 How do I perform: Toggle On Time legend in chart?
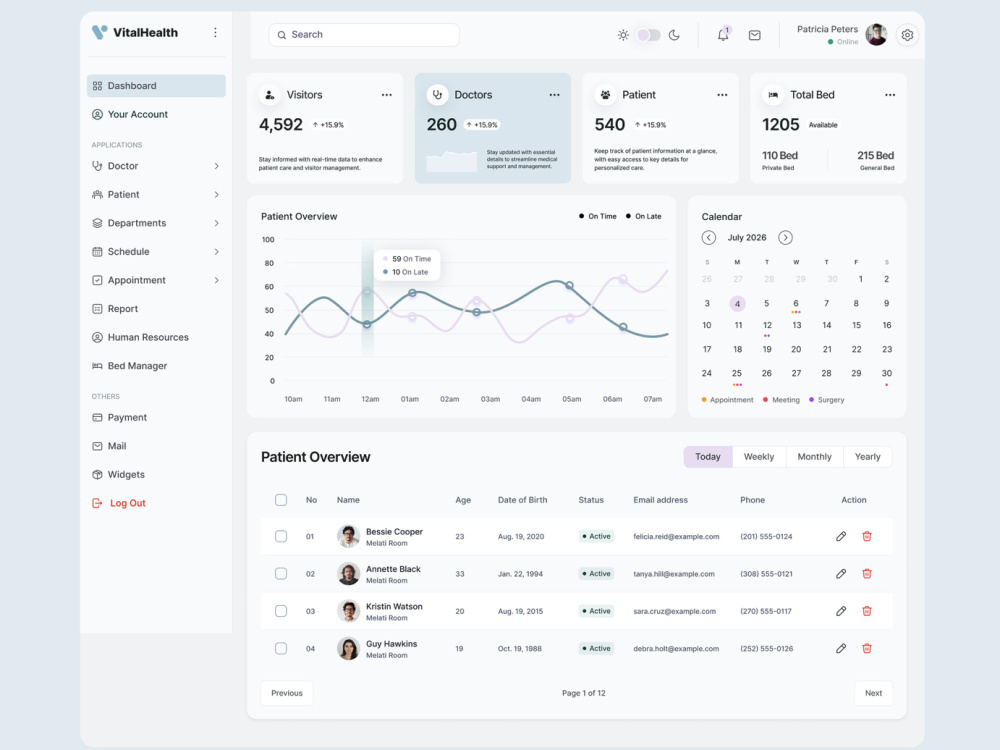(598, 216)
